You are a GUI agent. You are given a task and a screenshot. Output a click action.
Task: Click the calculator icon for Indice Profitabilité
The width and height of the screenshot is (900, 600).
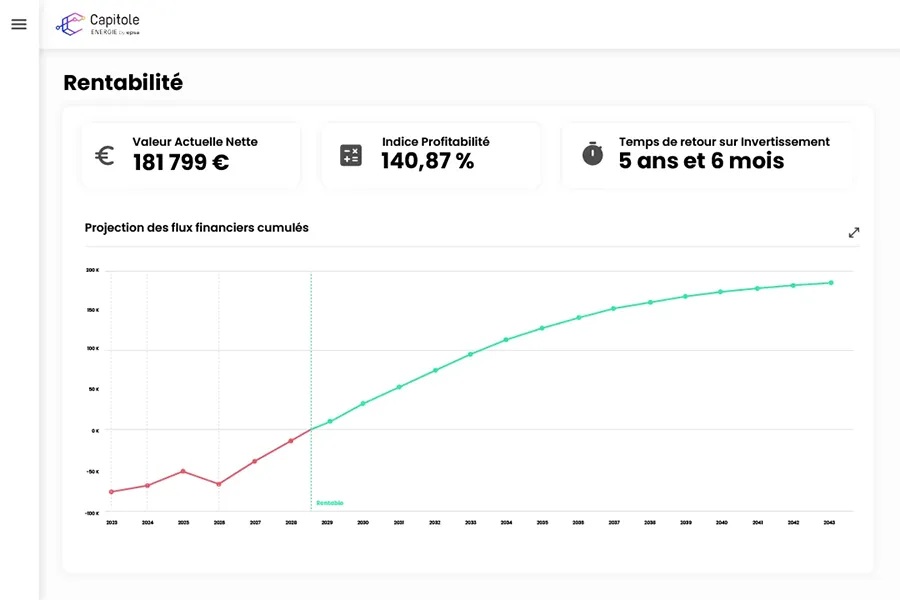tap(351, 155)
